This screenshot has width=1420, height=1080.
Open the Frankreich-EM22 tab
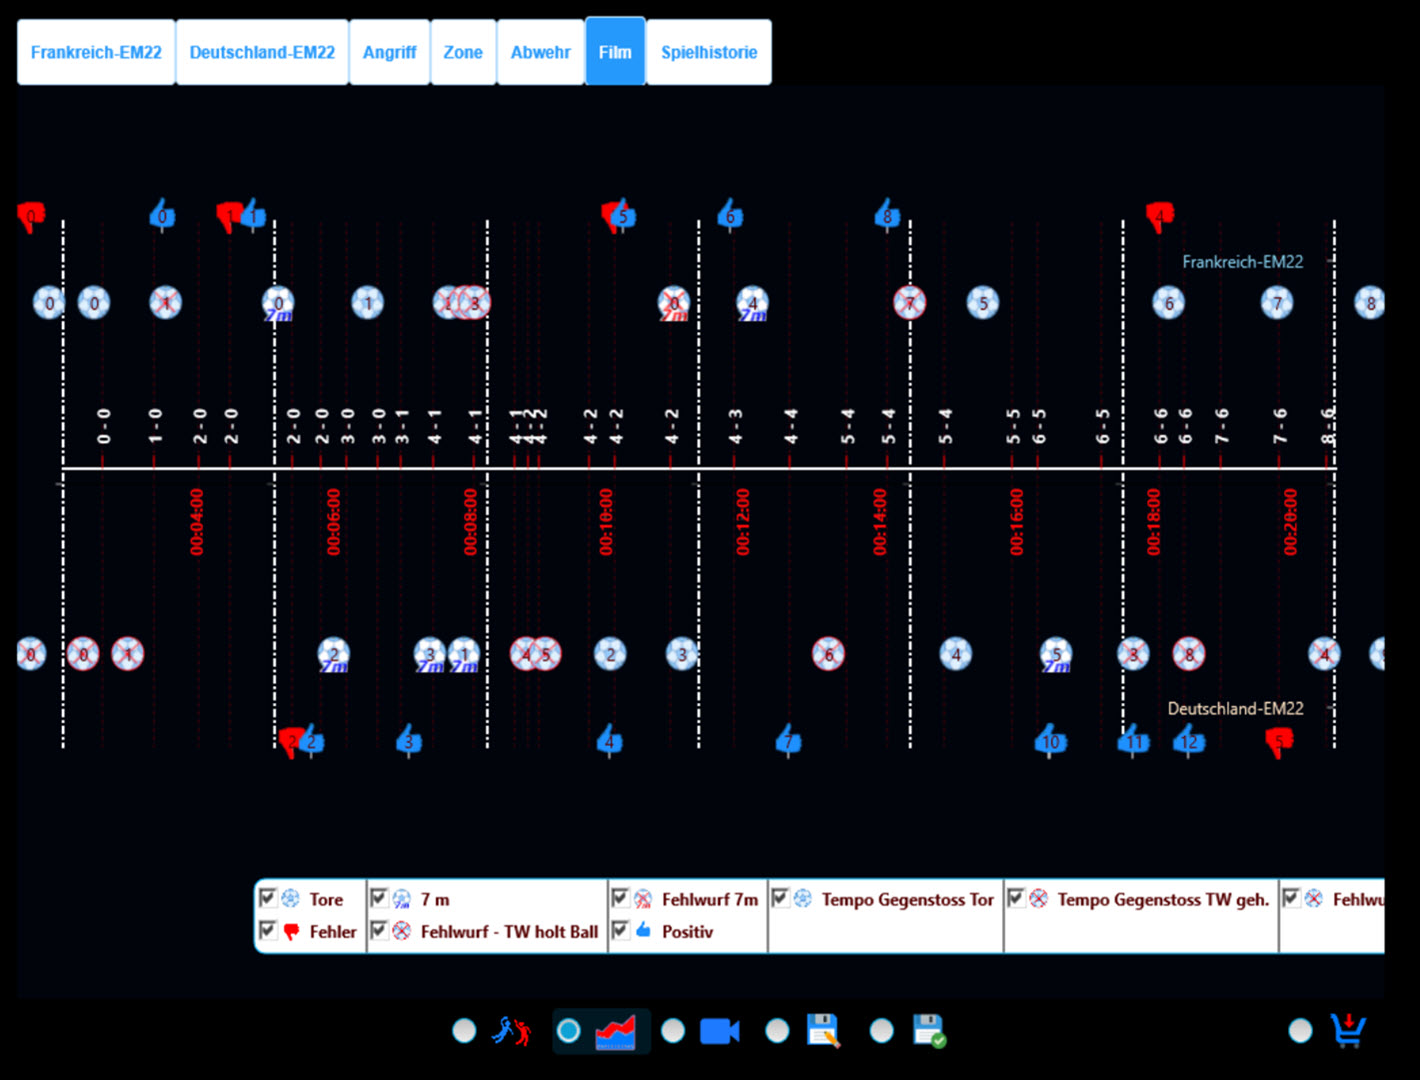(x=96, y=52)
